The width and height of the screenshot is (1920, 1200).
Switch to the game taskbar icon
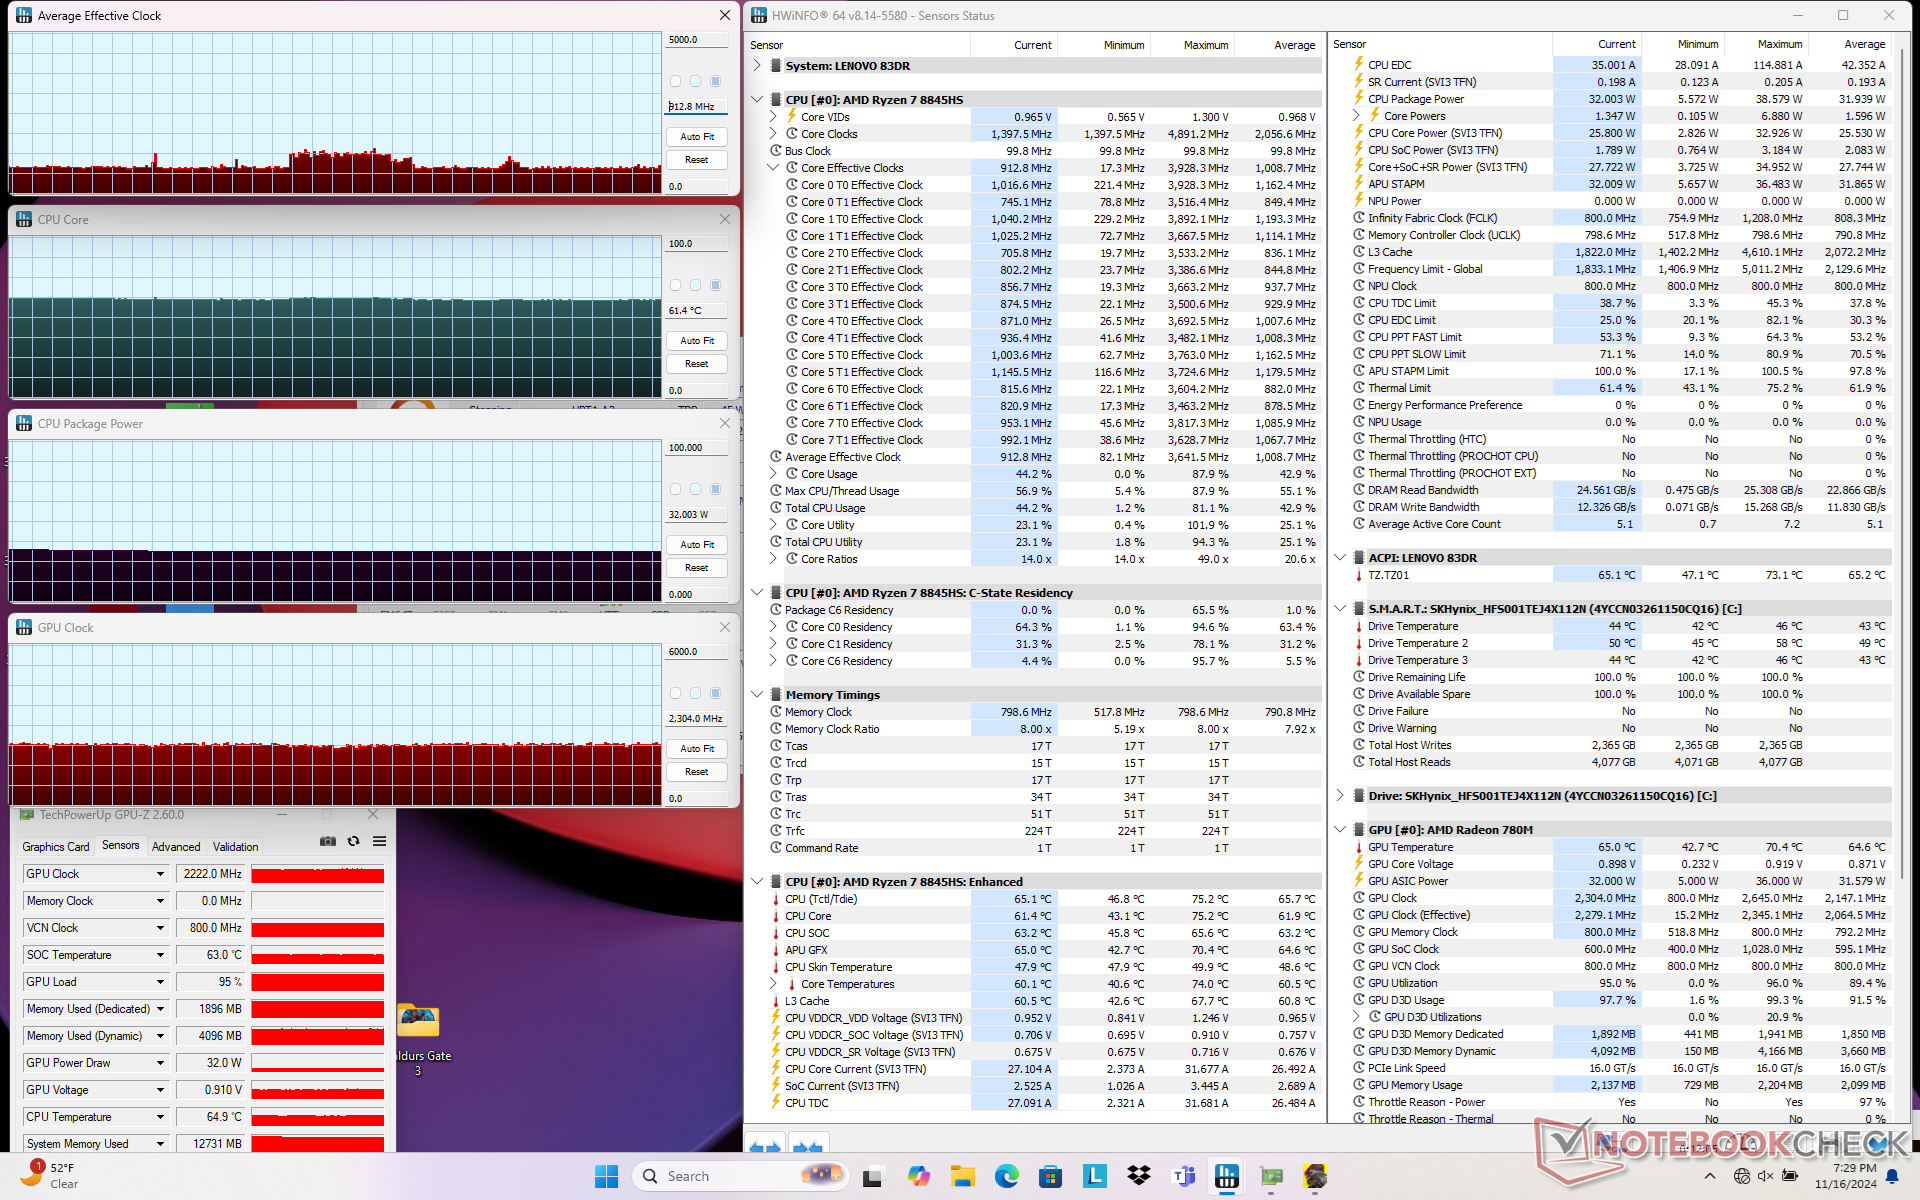[1315, 1176]
